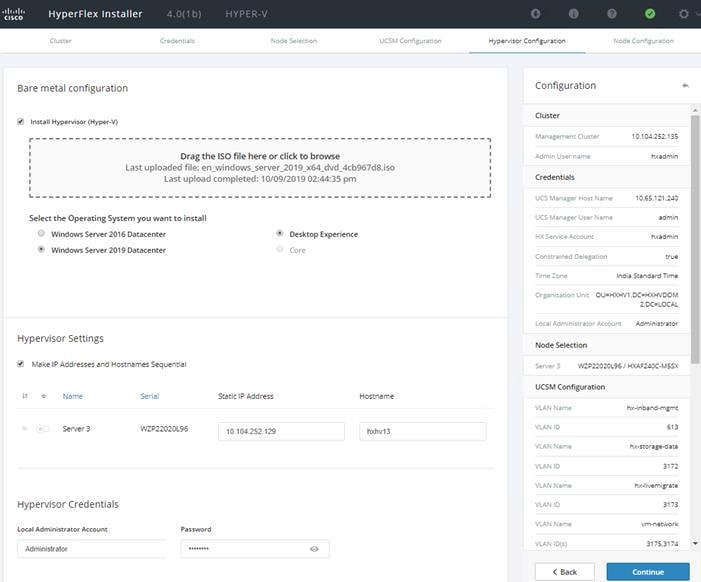Select the Core installation option
Screen dimensions: 701x582
click(280, 249)
